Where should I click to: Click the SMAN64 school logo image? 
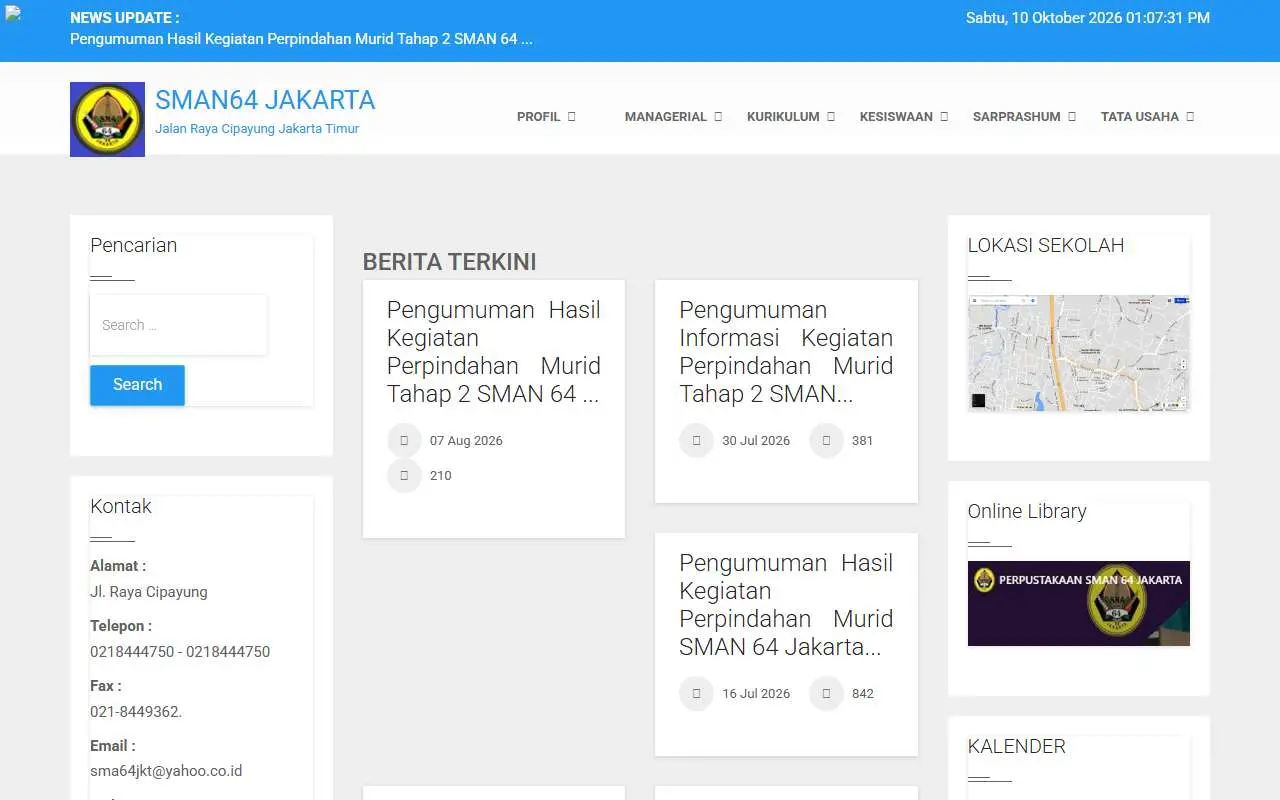coord(107,119)
